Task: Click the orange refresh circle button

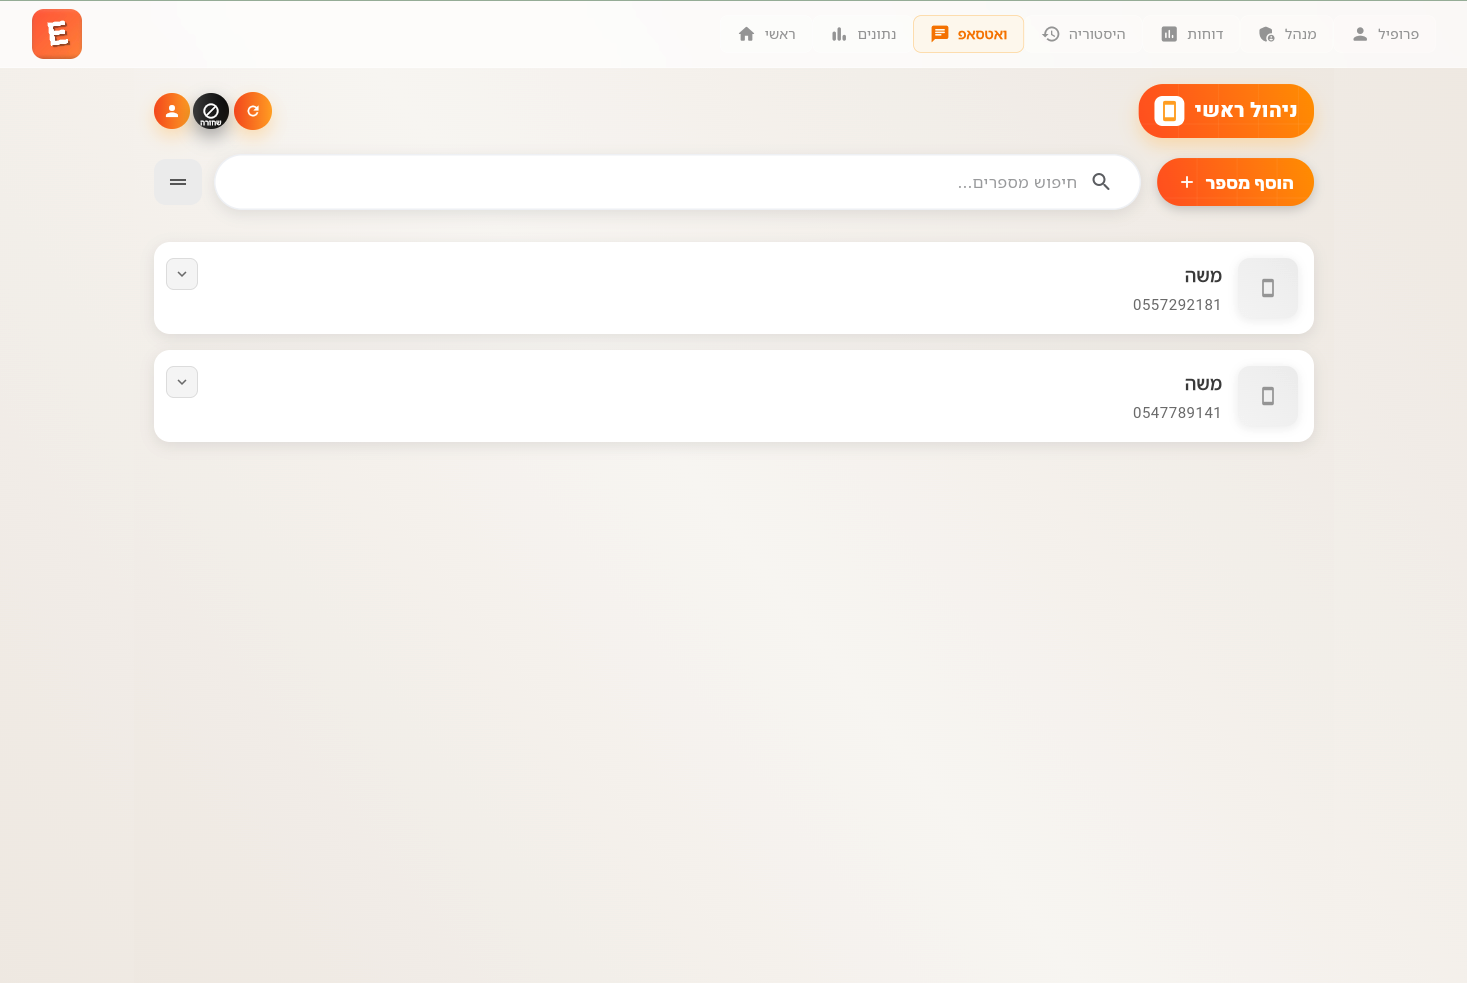Action: coord(253,111)
